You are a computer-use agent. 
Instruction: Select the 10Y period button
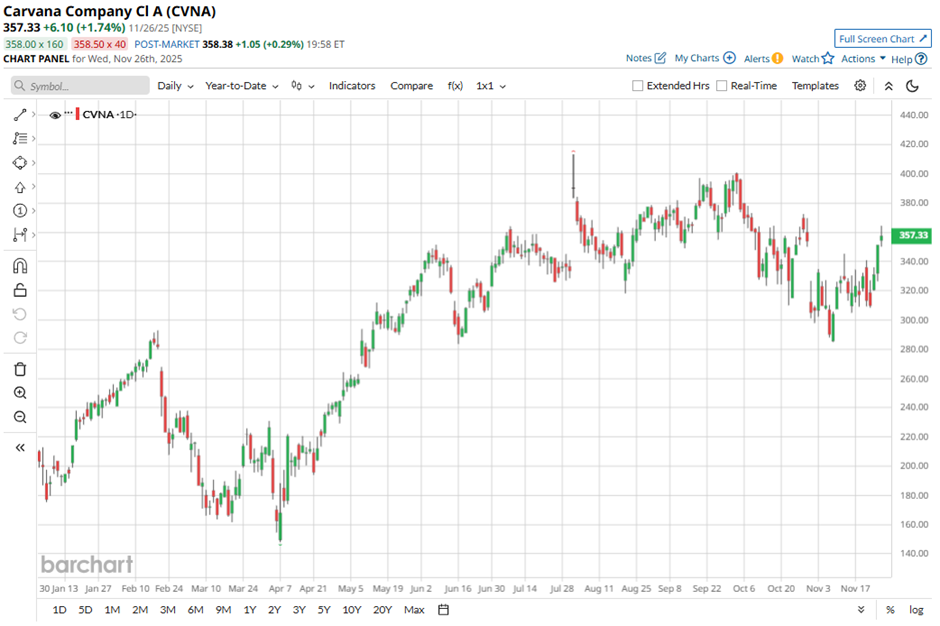(352, 610)
